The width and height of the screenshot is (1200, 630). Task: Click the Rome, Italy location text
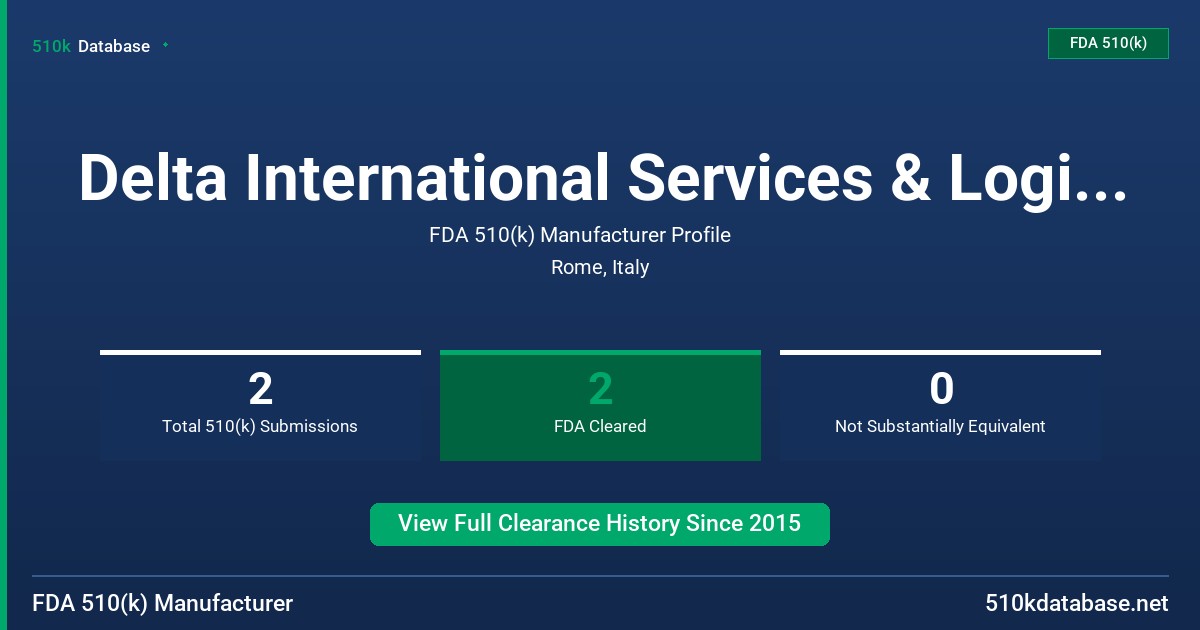pos(600,267)
